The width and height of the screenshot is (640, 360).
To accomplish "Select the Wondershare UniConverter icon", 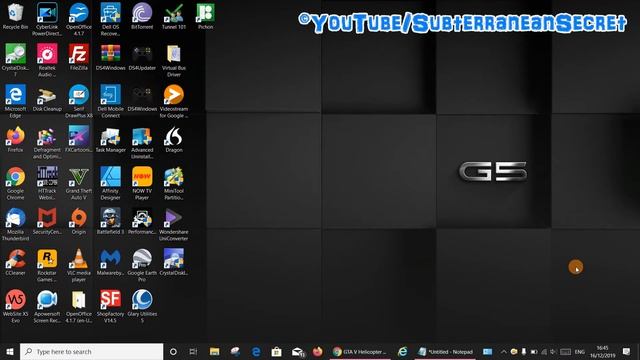I will click(174, 224).
